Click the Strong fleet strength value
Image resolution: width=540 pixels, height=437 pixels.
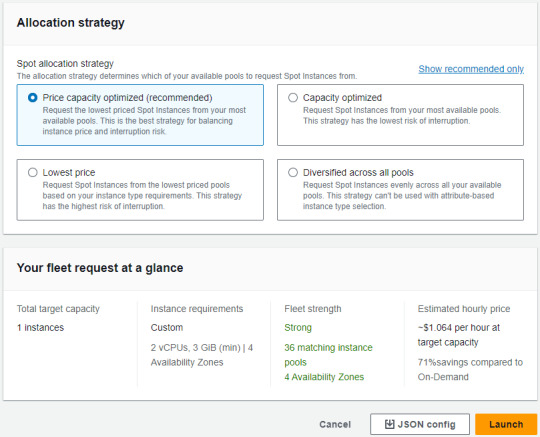pyautogui.click(x=298, y=327)
